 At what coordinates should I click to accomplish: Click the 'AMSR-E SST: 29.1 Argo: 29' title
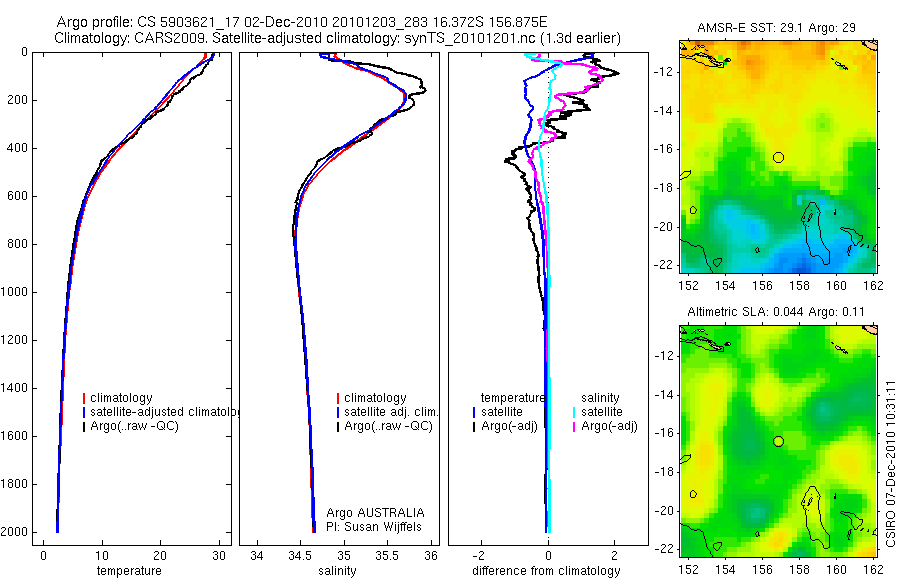[x=777, y=28]
